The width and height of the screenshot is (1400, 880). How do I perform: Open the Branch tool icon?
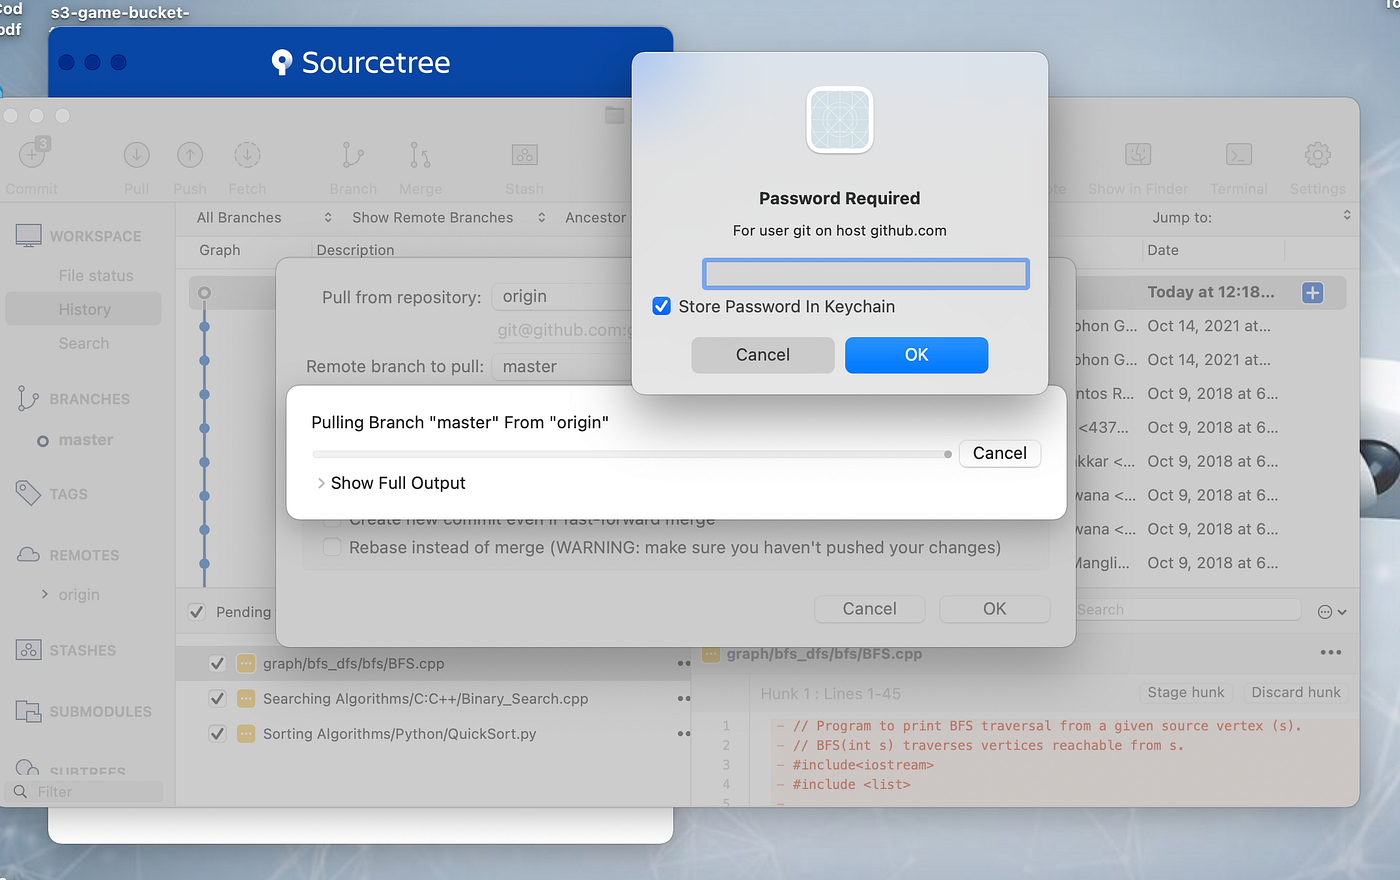pos(352,155)
